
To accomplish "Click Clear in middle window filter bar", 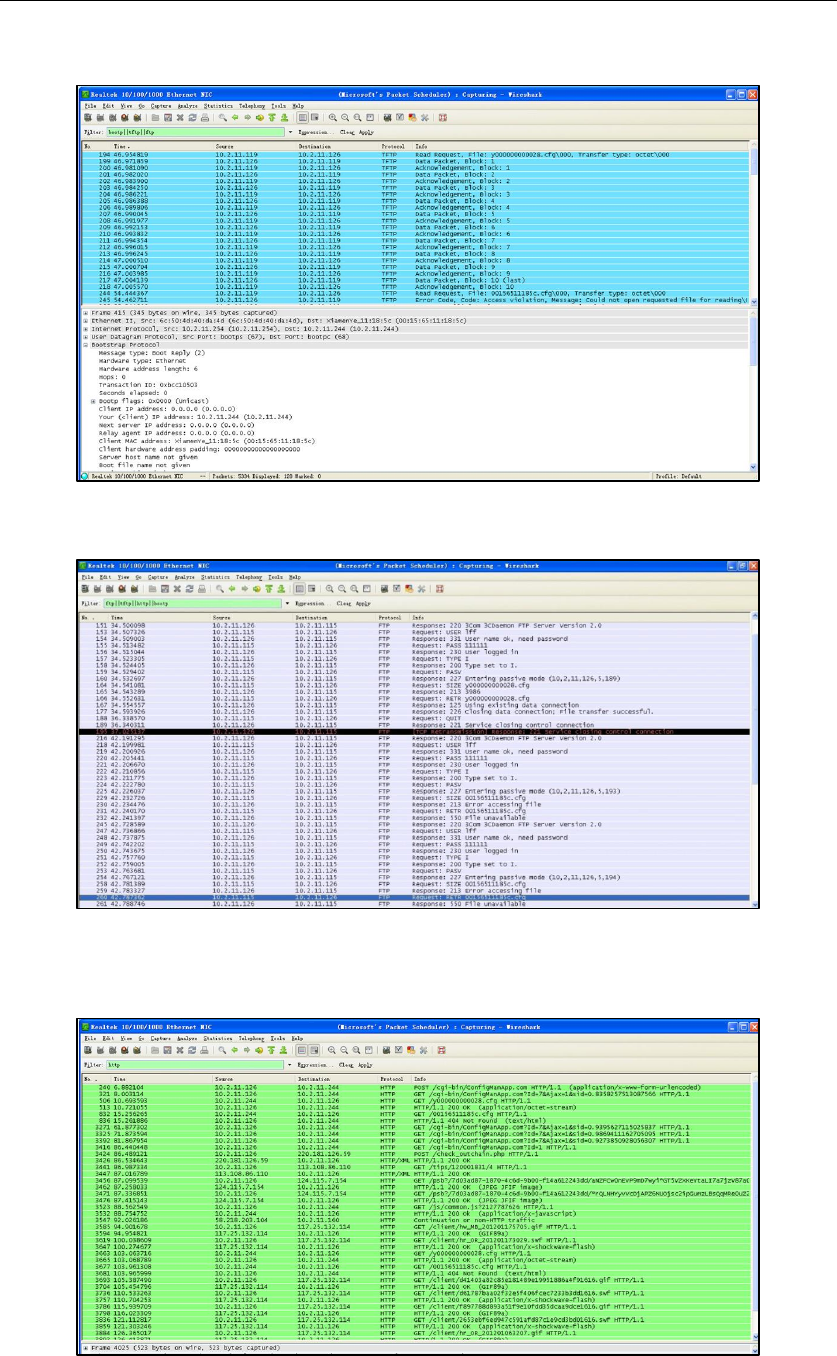I will point(343,603).
